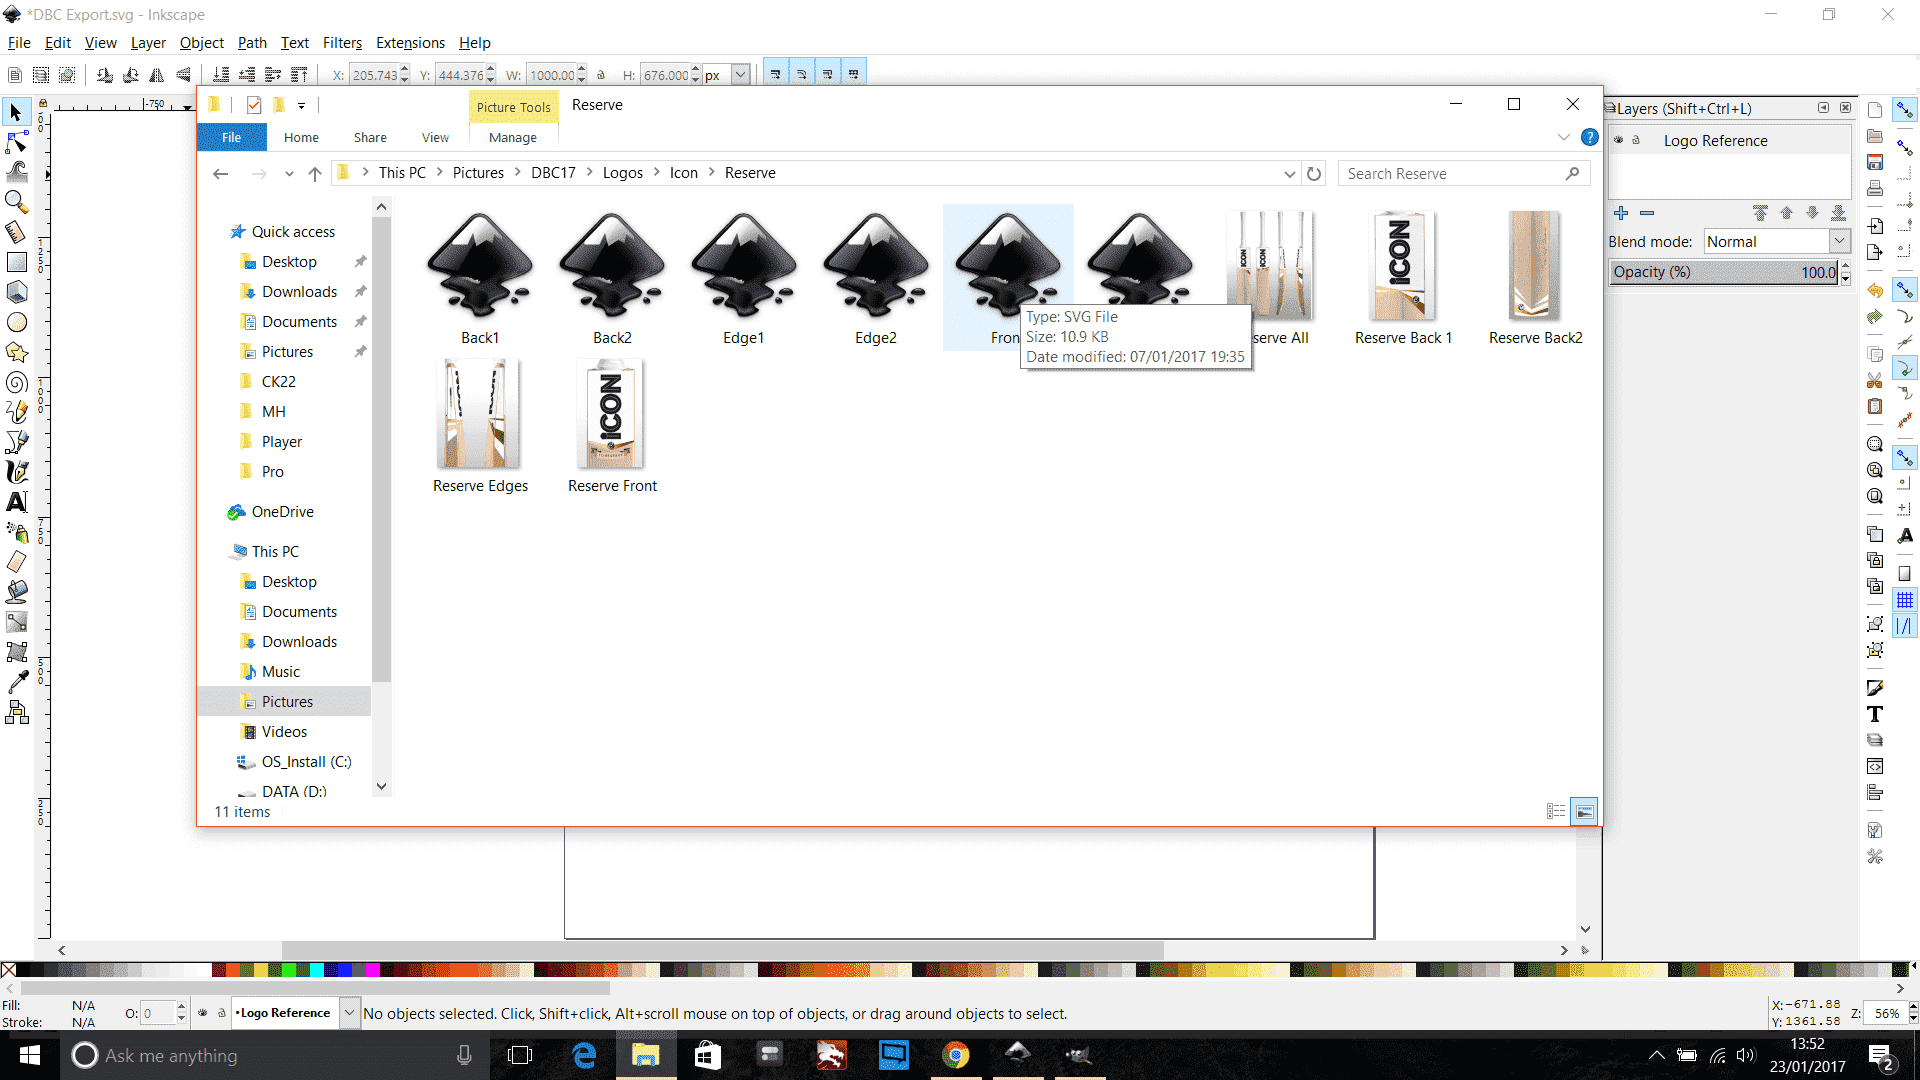Select the eraser tool
This screenshot has height=1080, width=1920.
click(16, 562)
